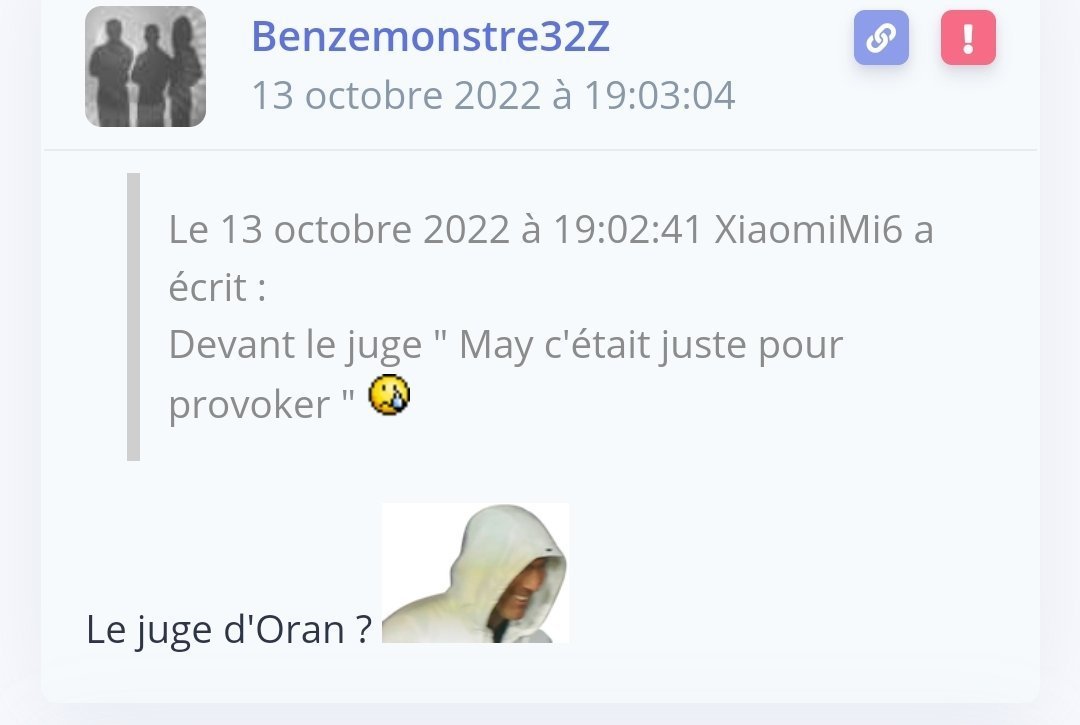Open Benzemonstre32Z's avatar picture
1080x725 pixels.
click(x=145, y=67)
